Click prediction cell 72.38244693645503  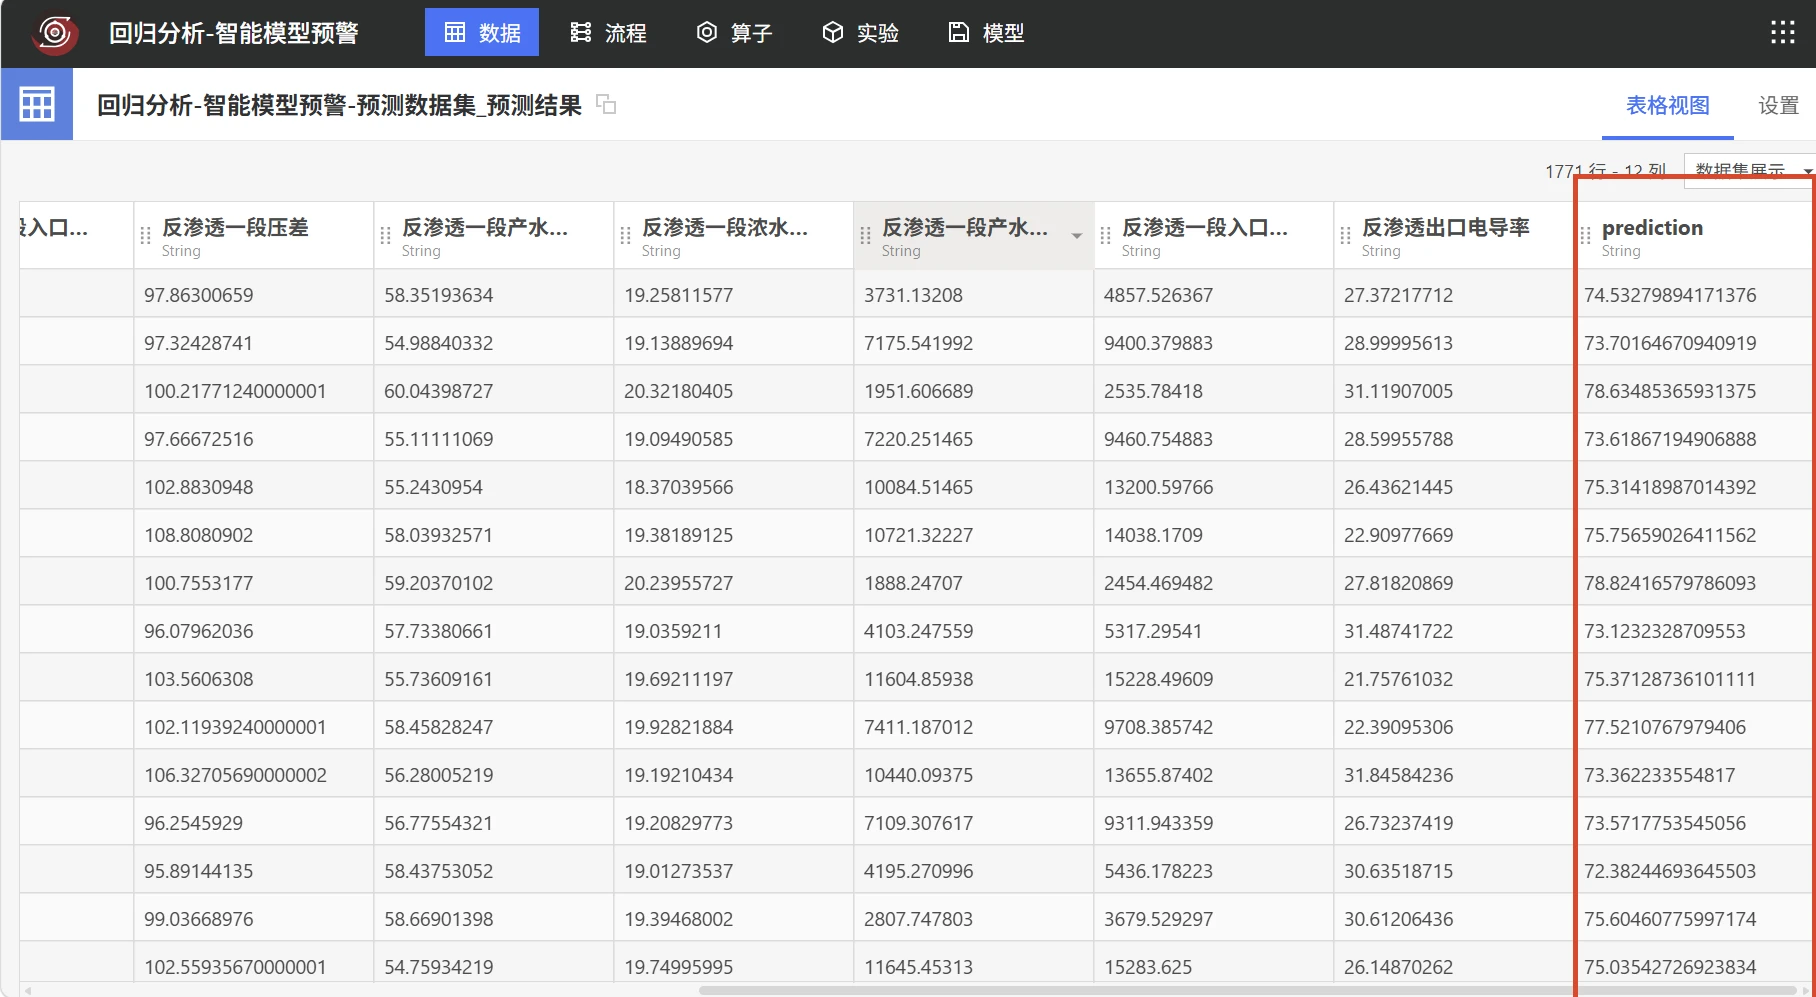coord(1695,871)
